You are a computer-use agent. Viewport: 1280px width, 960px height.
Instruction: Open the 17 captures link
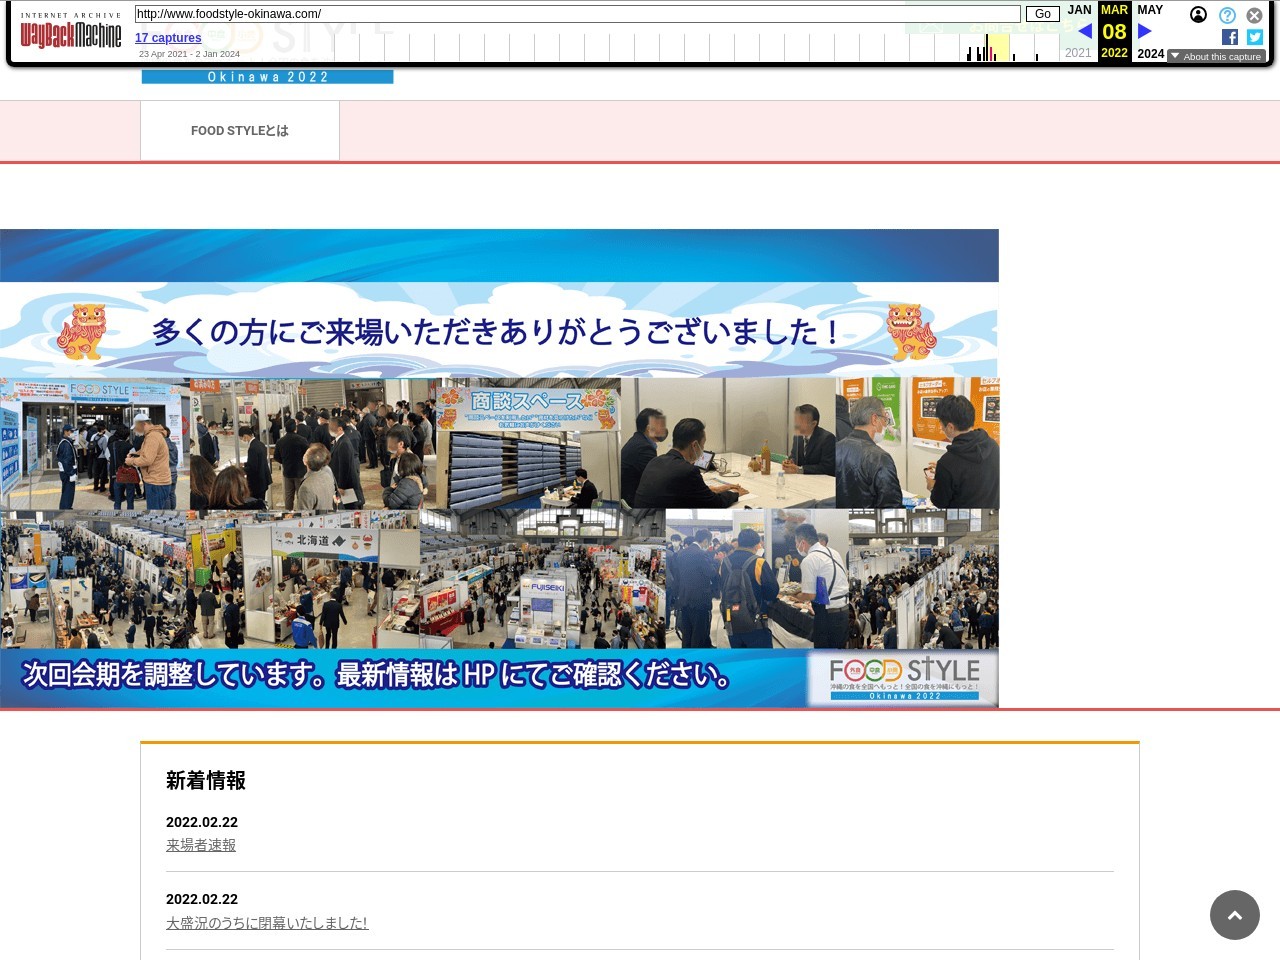168,38
